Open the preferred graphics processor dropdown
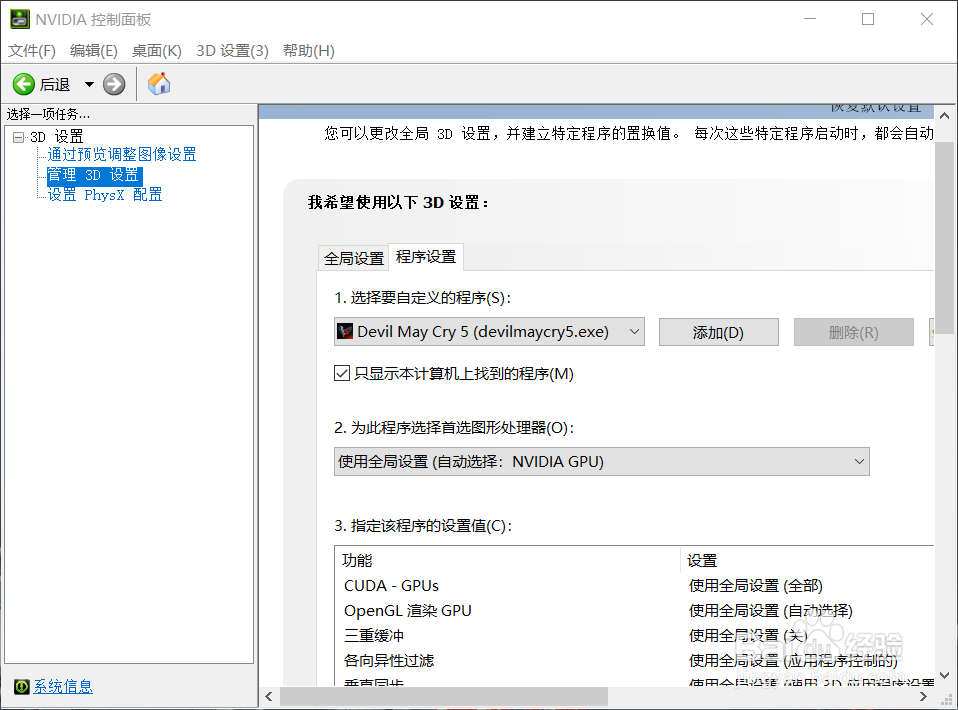The height and width of the screenshot is (710, 958). tap(601, 461)
